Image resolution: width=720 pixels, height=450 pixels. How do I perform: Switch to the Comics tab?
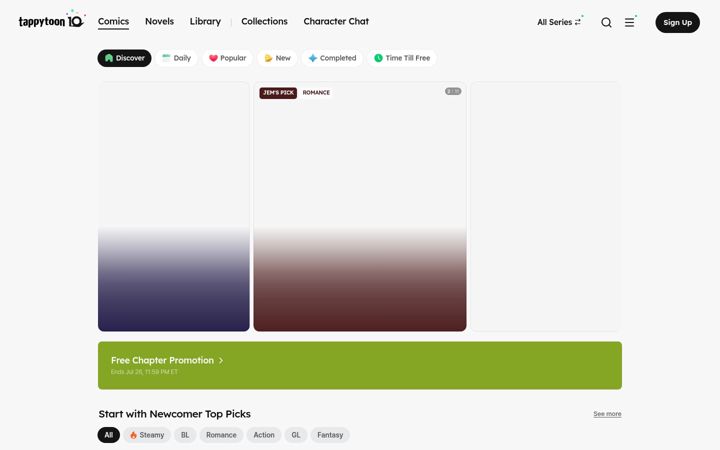(x=113, y=22)
